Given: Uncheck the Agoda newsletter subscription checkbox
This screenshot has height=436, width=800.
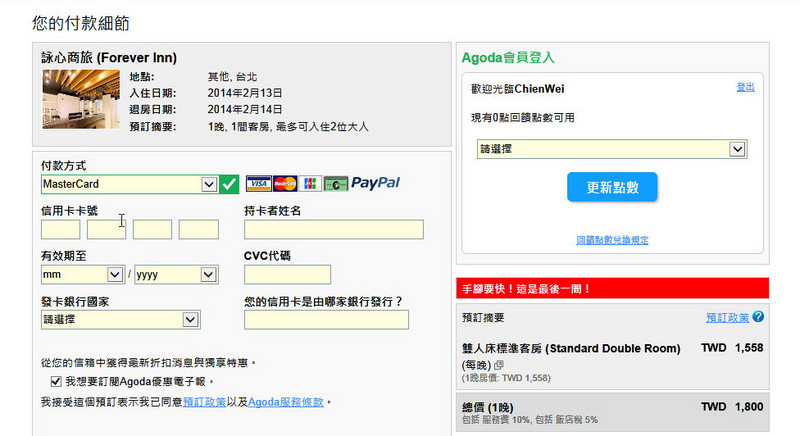Looking at the screenshot, I should point(56,381).
